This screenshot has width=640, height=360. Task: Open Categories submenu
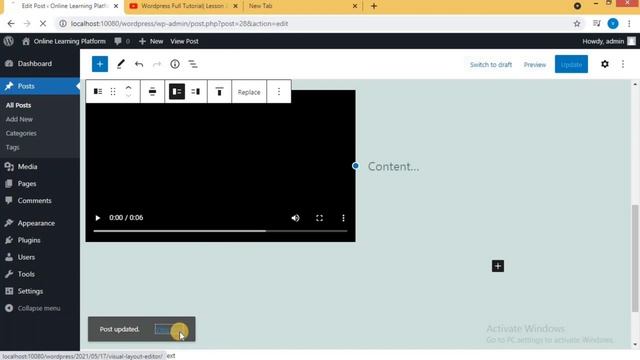tap(21, 133)
